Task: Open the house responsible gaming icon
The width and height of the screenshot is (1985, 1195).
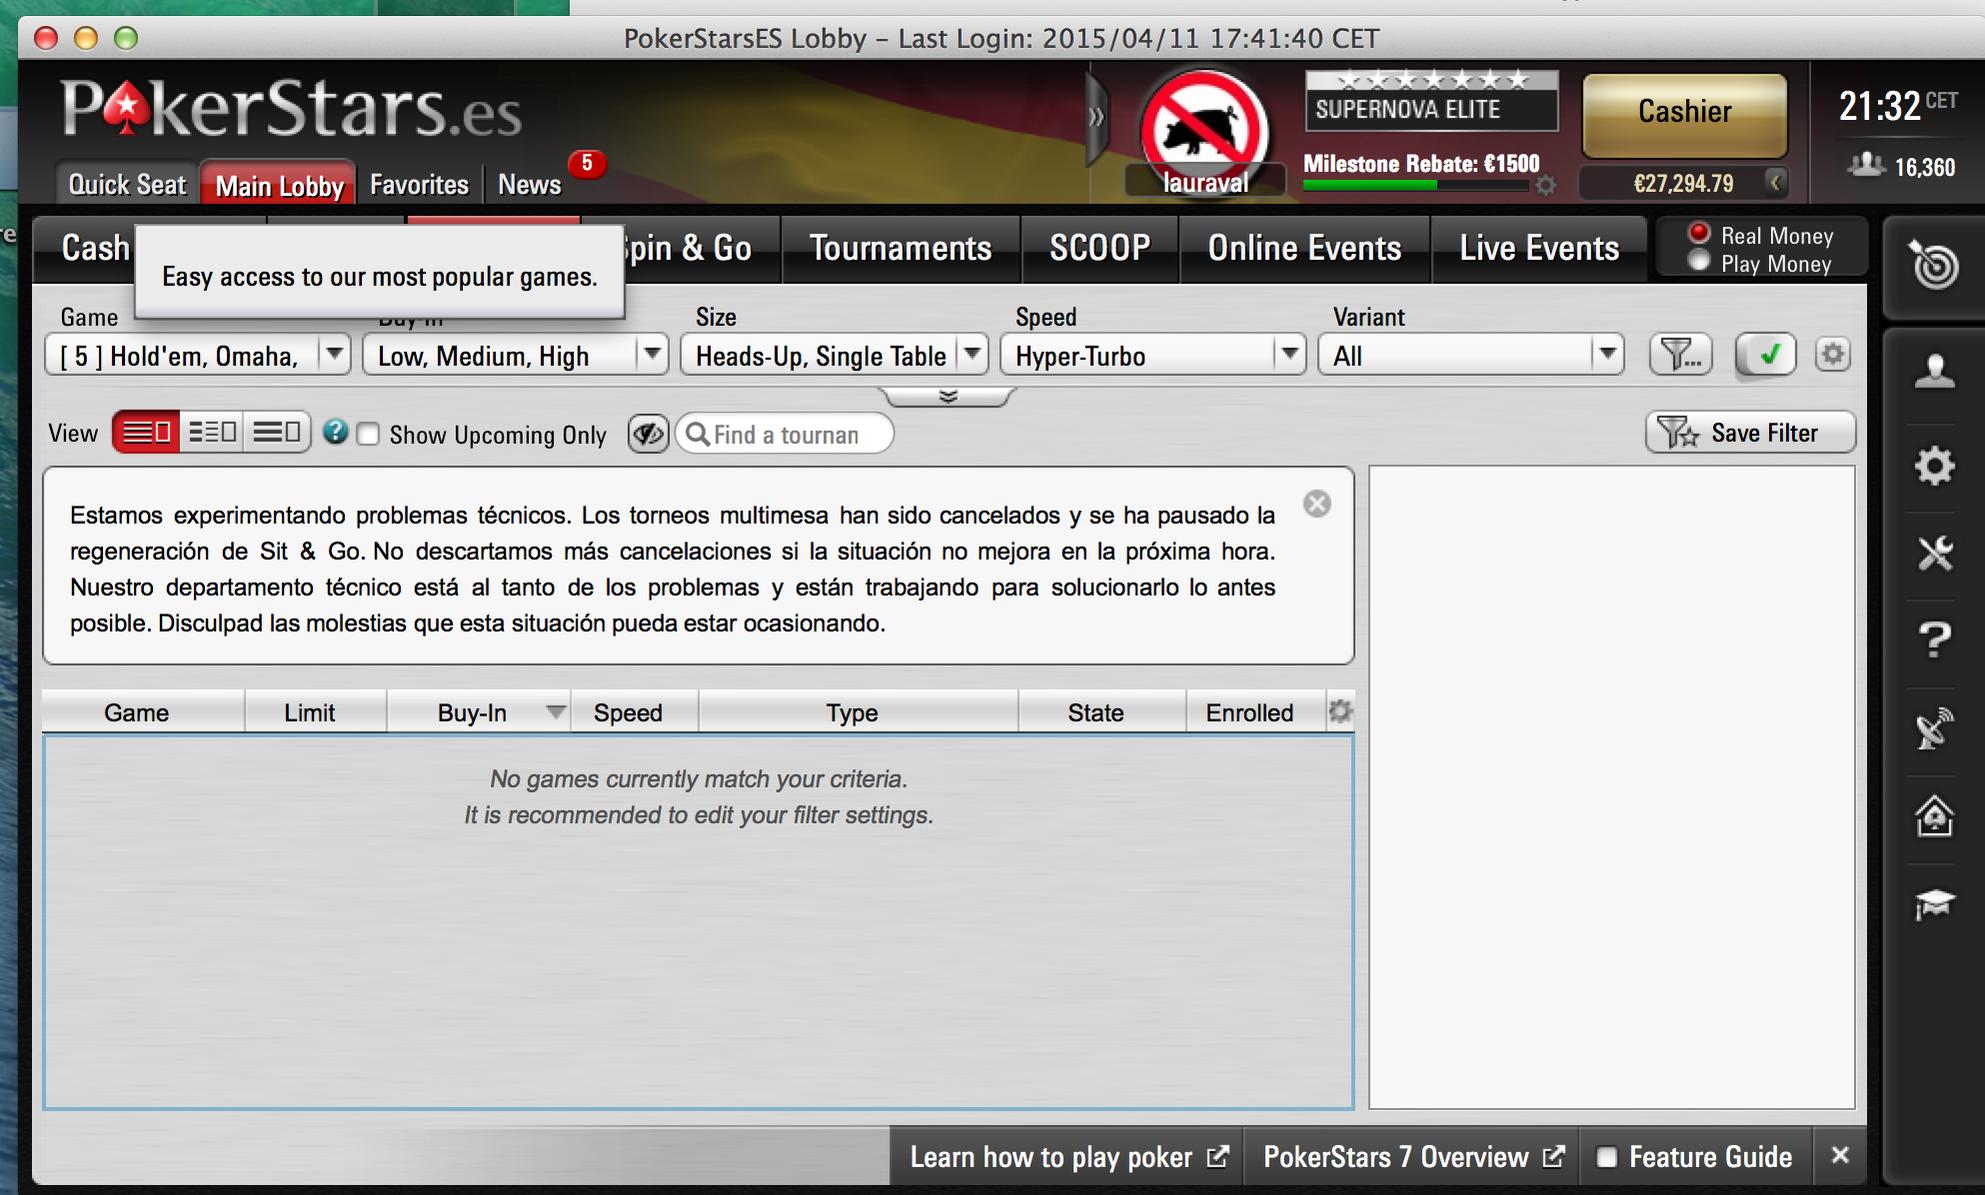Action: [1935, 816]
